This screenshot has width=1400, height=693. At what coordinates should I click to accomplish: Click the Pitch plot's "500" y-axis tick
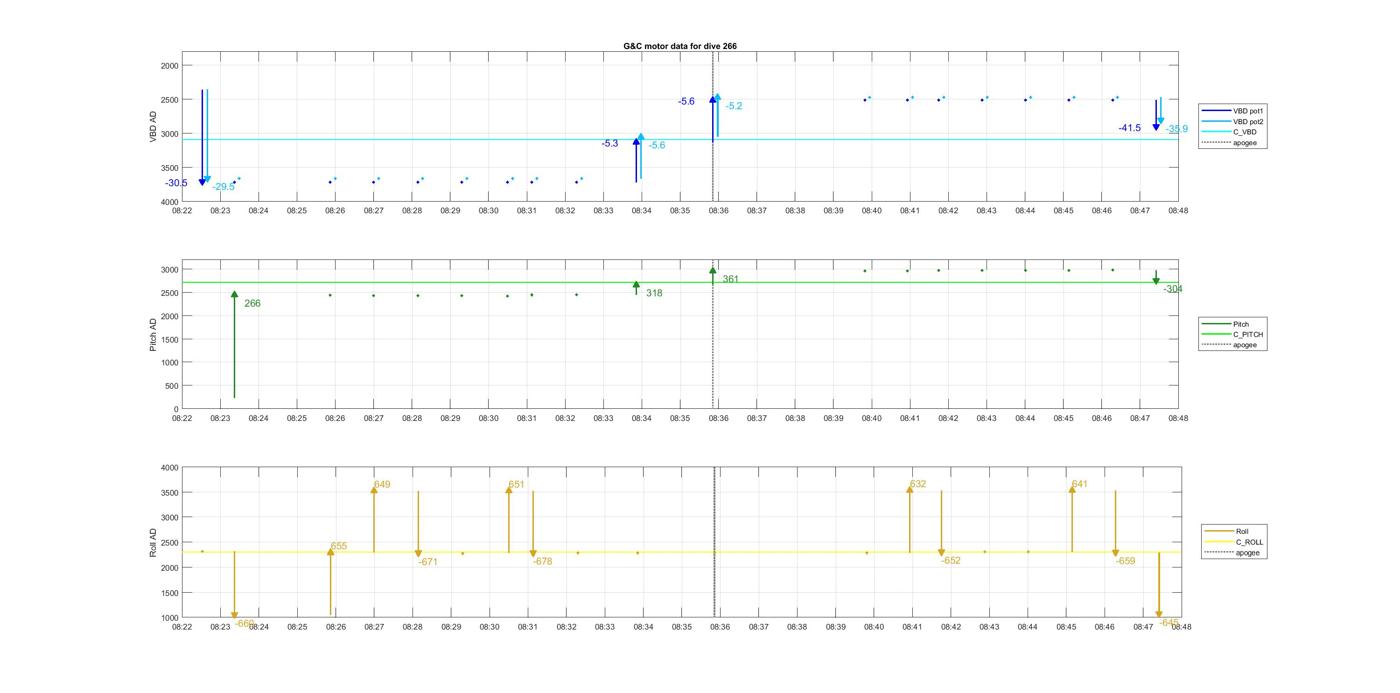172,386
